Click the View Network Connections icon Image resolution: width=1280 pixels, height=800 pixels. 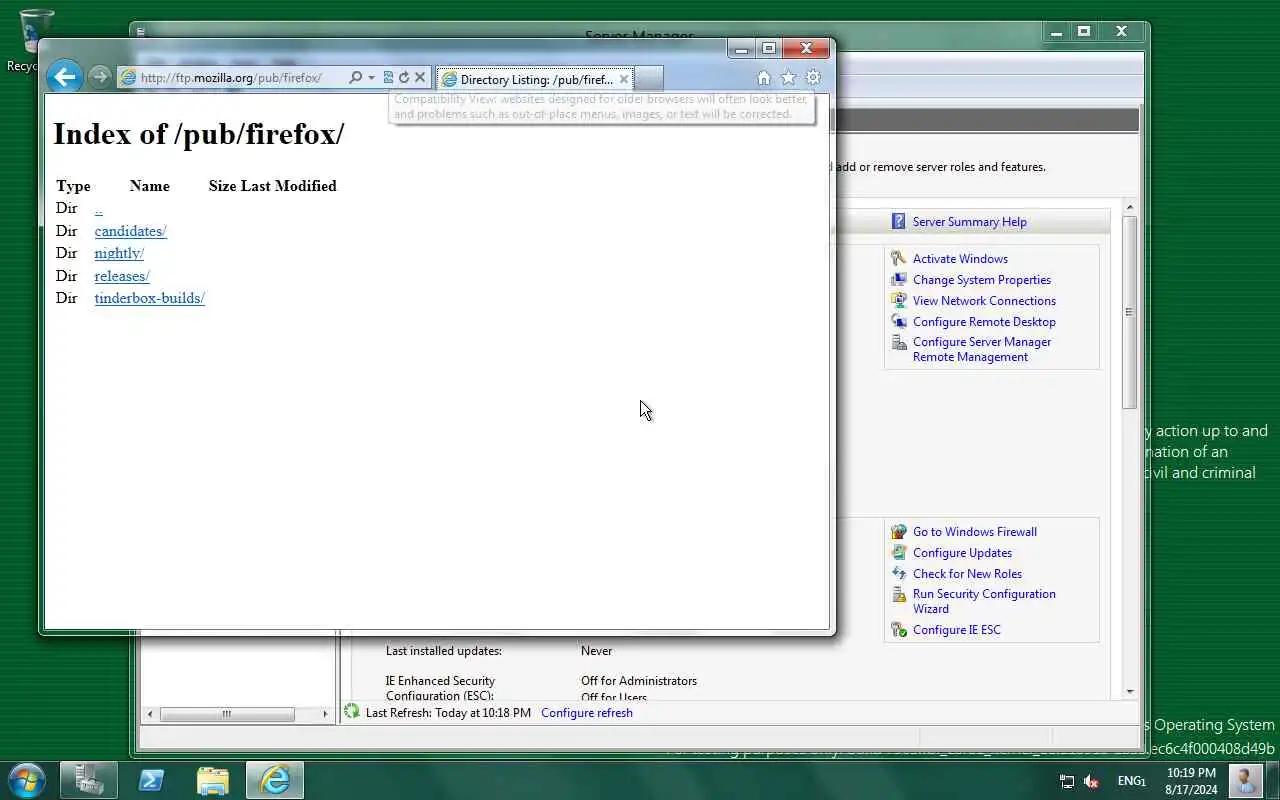coord(898,301)
